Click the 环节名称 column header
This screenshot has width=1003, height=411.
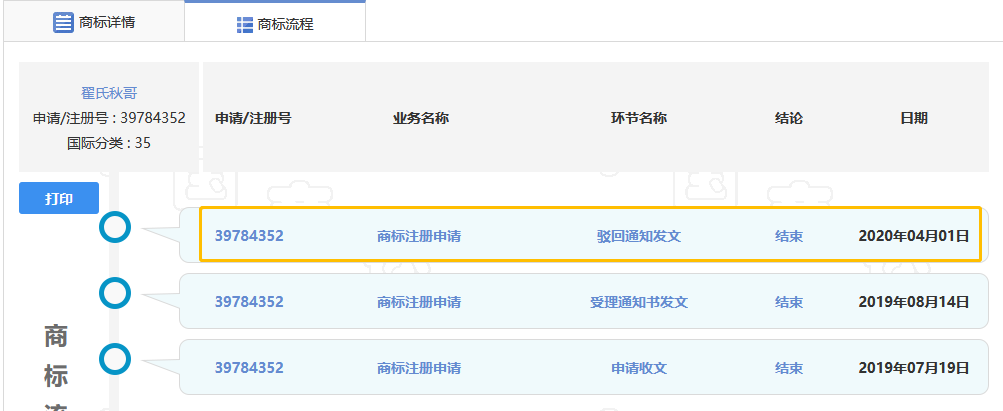coord(639,118)
